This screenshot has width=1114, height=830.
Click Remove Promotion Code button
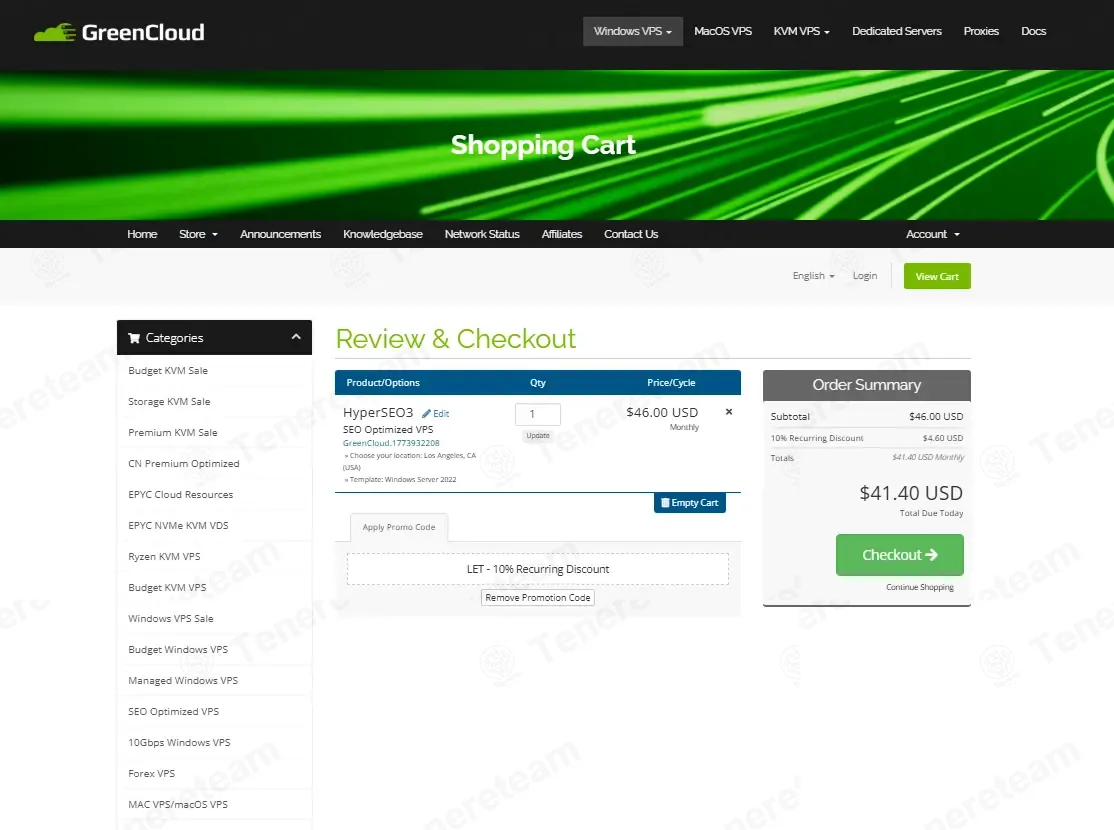538,598
